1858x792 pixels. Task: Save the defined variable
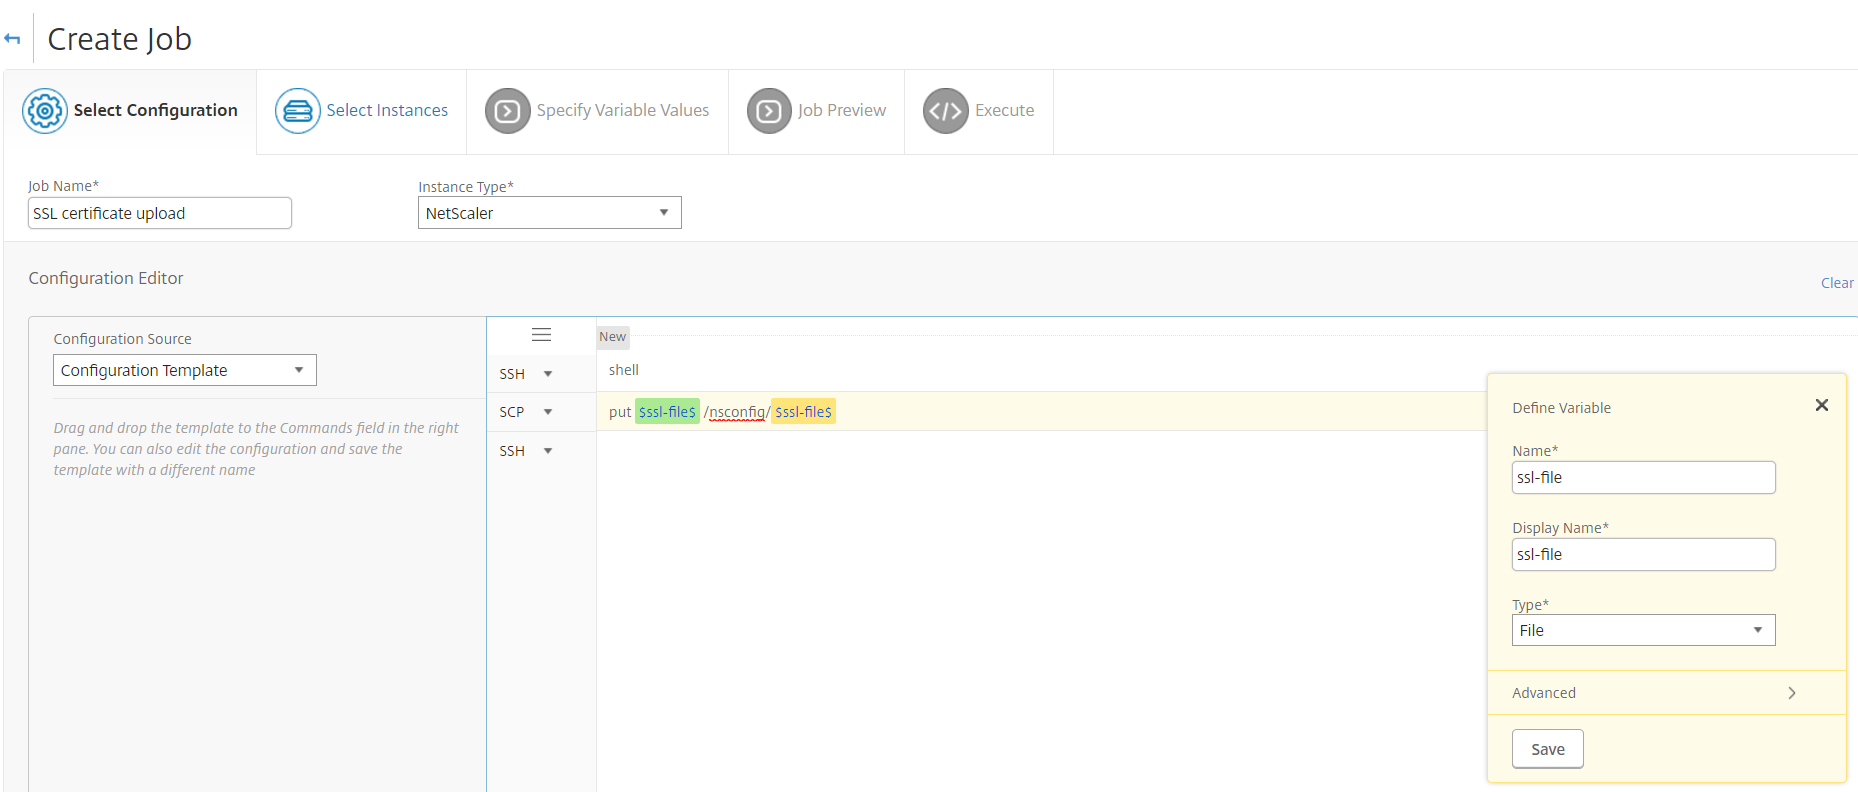pos(1548,749)
